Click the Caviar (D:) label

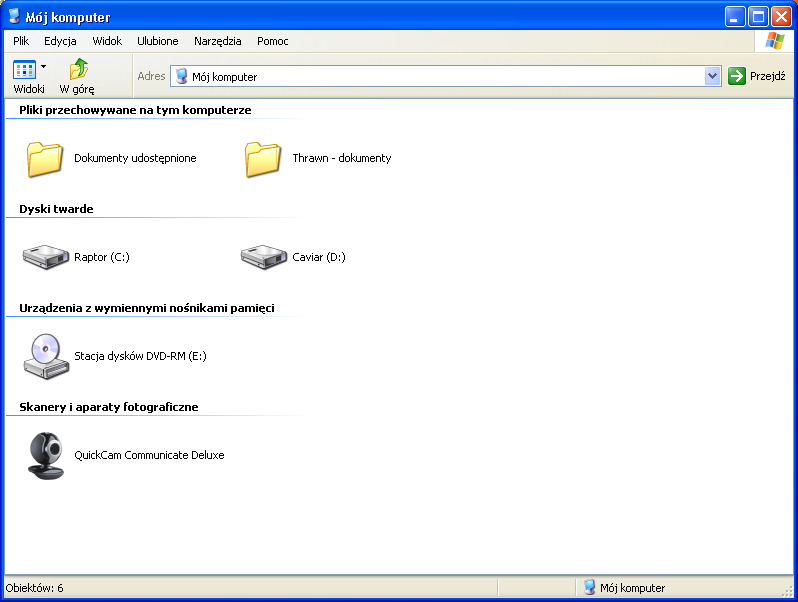(x=319, y=257)
